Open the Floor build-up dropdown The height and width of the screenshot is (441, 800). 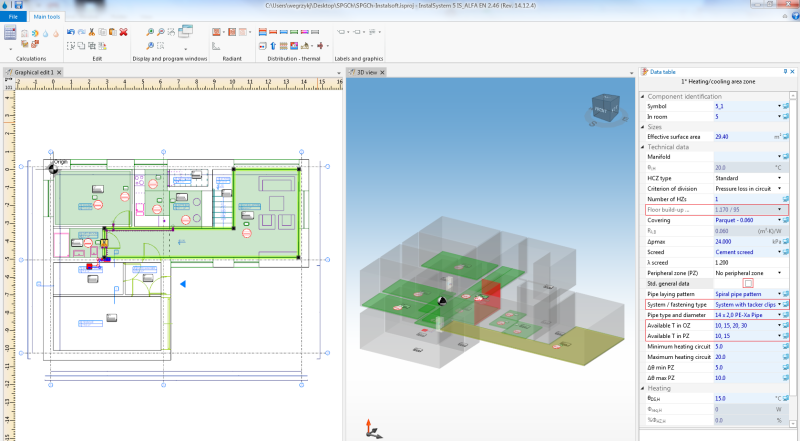point(779,210)
